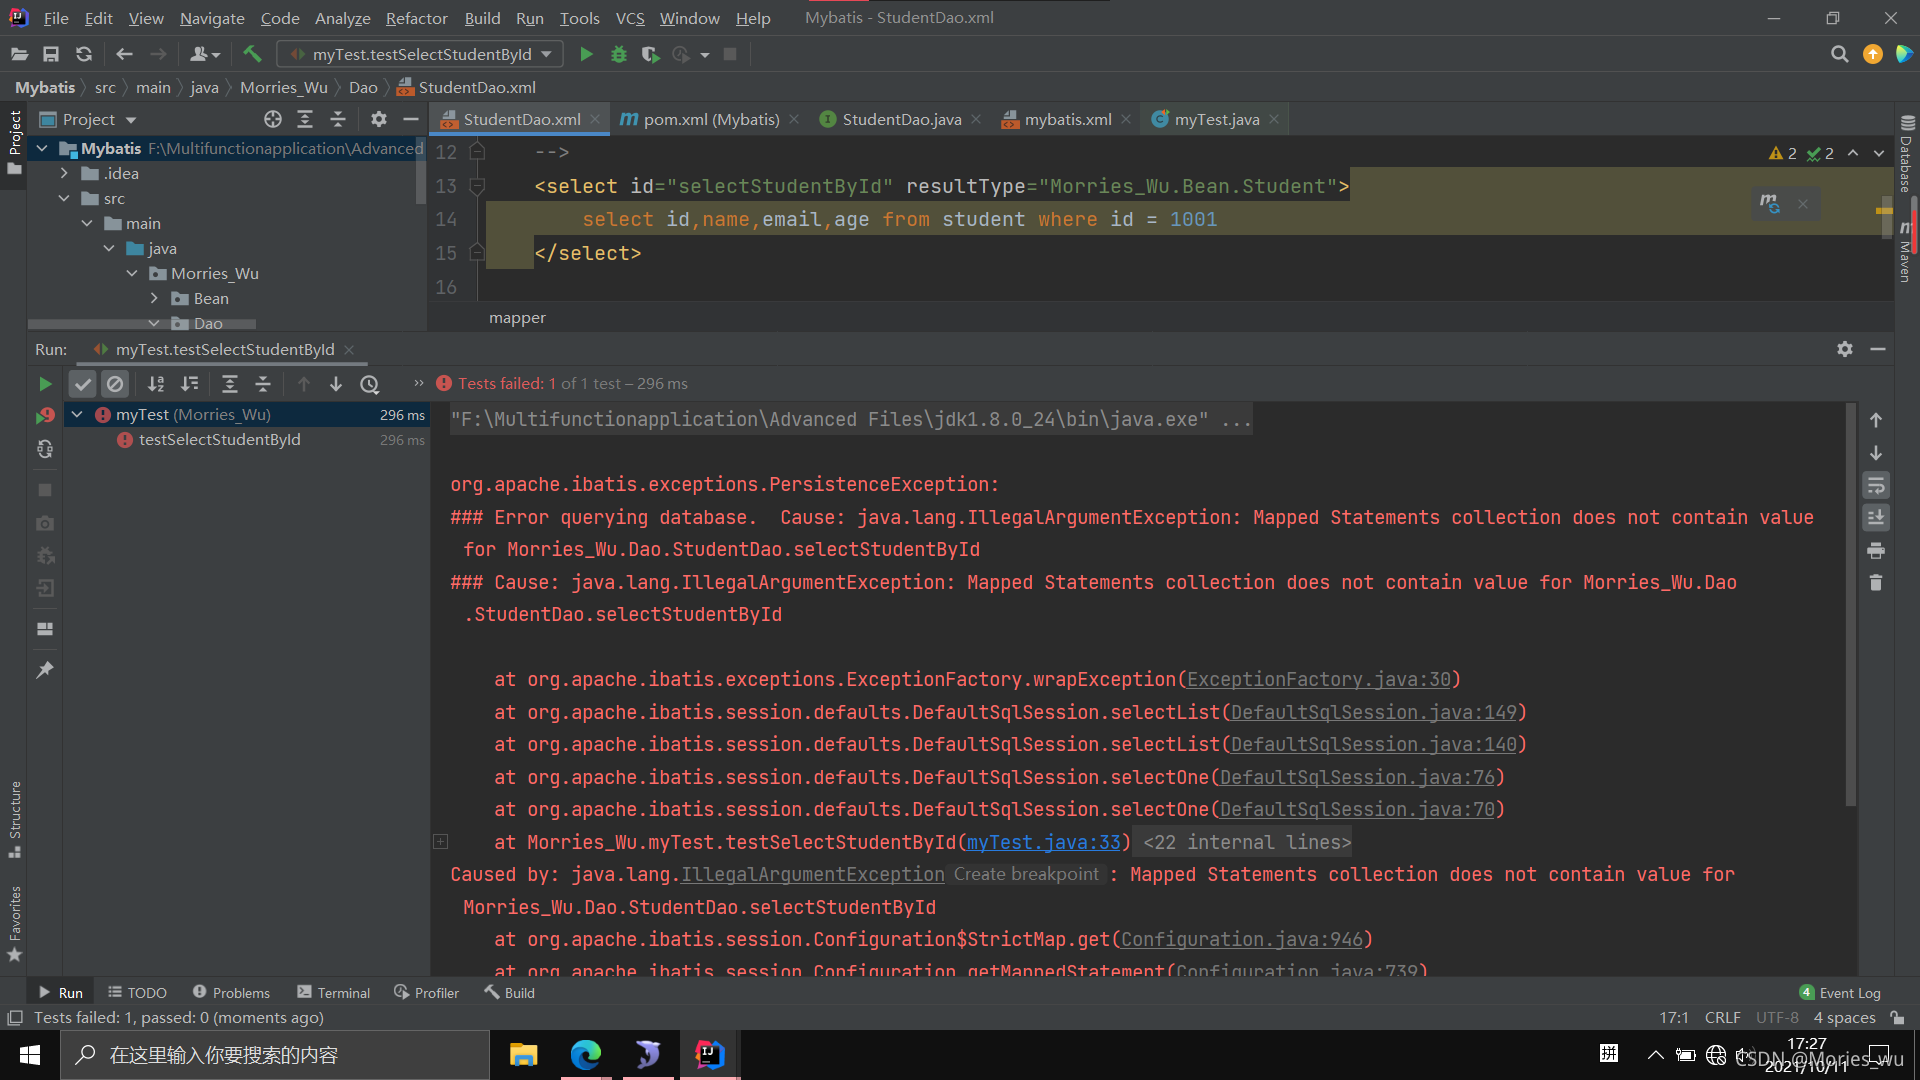The image size is (1920, 1080).
Task: Save all files with the save icon
Action: [51, 54]
